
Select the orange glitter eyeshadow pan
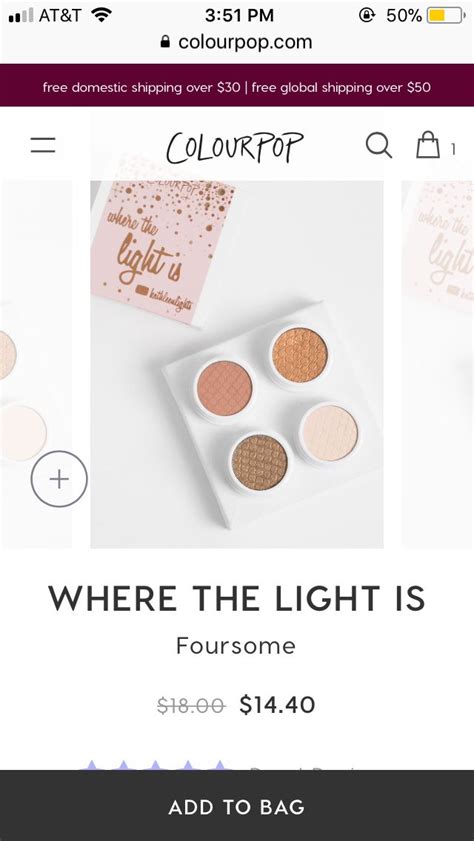tap(300, 355)
